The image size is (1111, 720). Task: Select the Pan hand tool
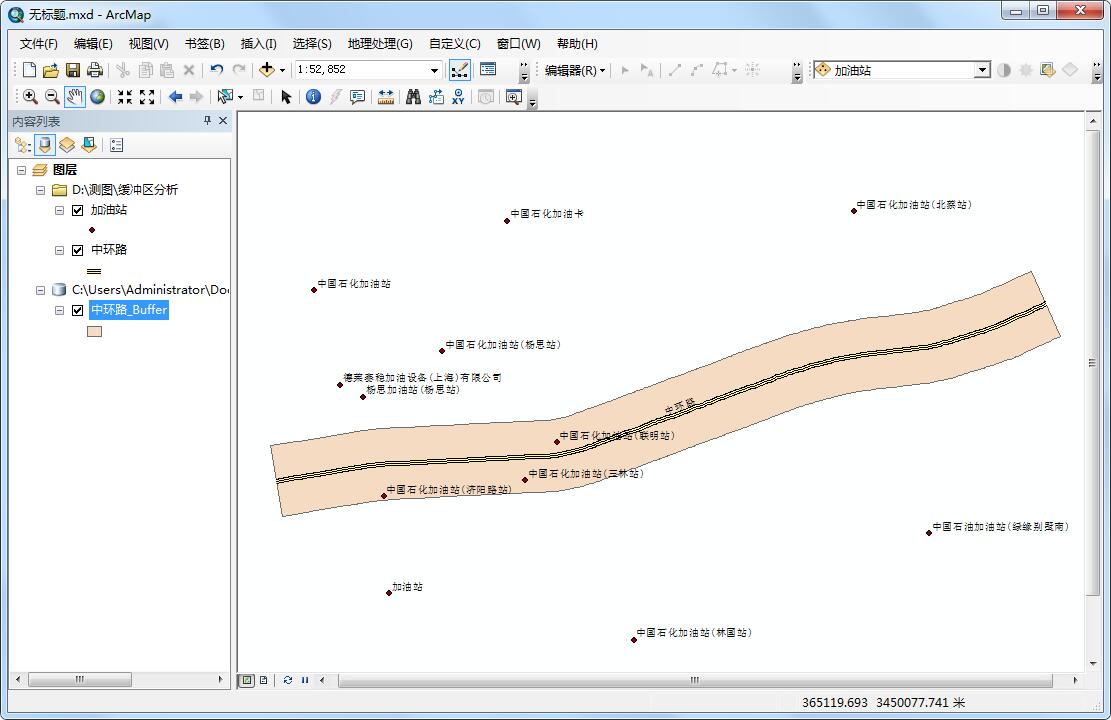[74, 96]
